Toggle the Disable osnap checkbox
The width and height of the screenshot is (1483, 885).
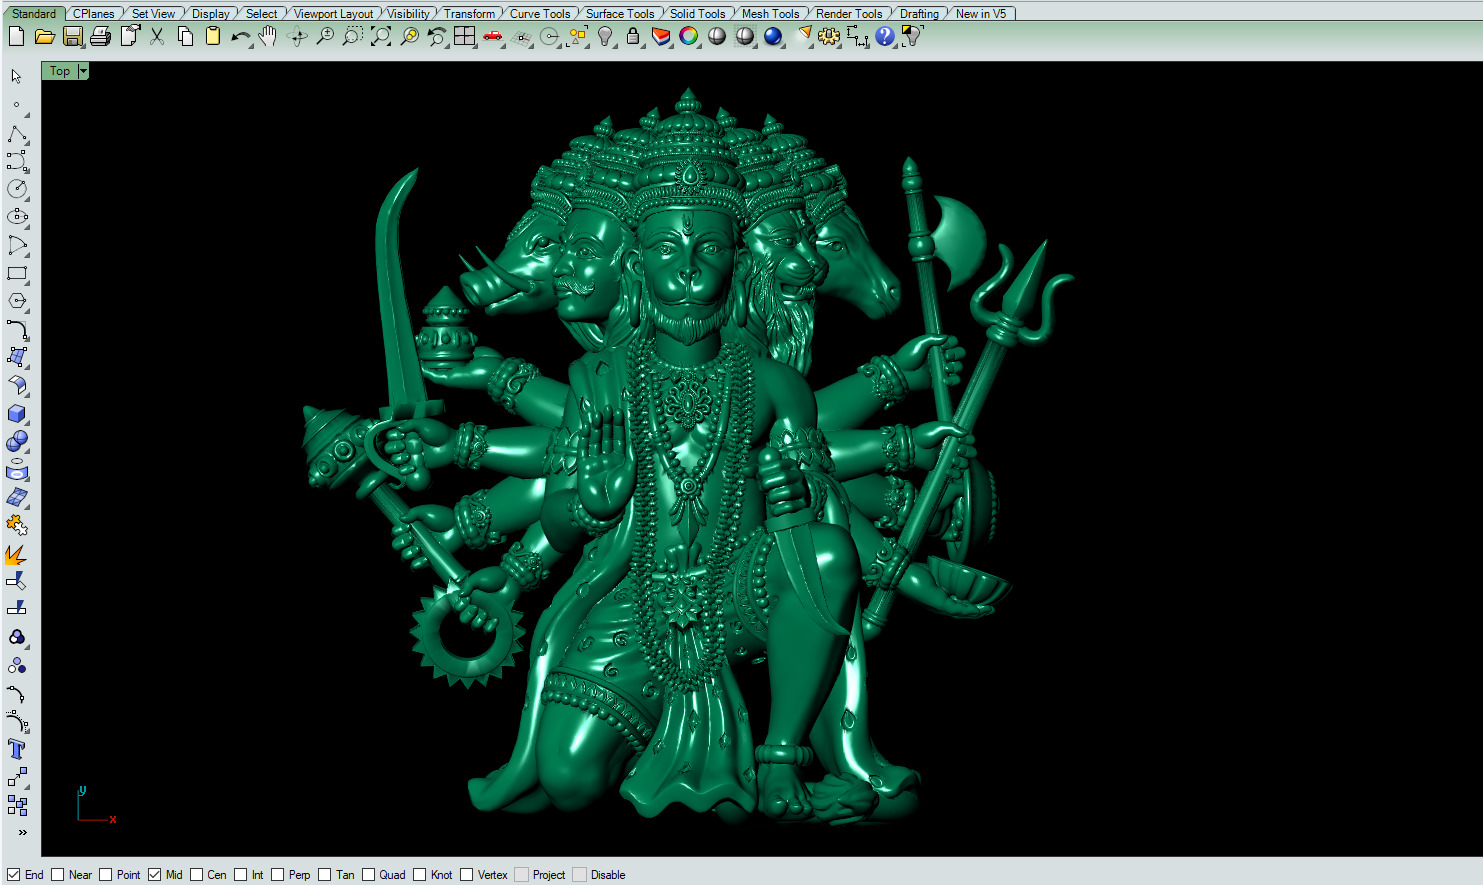580,875
